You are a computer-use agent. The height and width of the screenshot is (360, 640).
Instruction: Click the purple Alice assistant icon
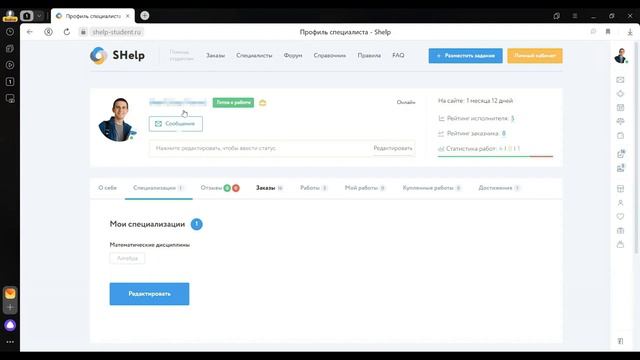pyautogui.click(x=10, y=325)
